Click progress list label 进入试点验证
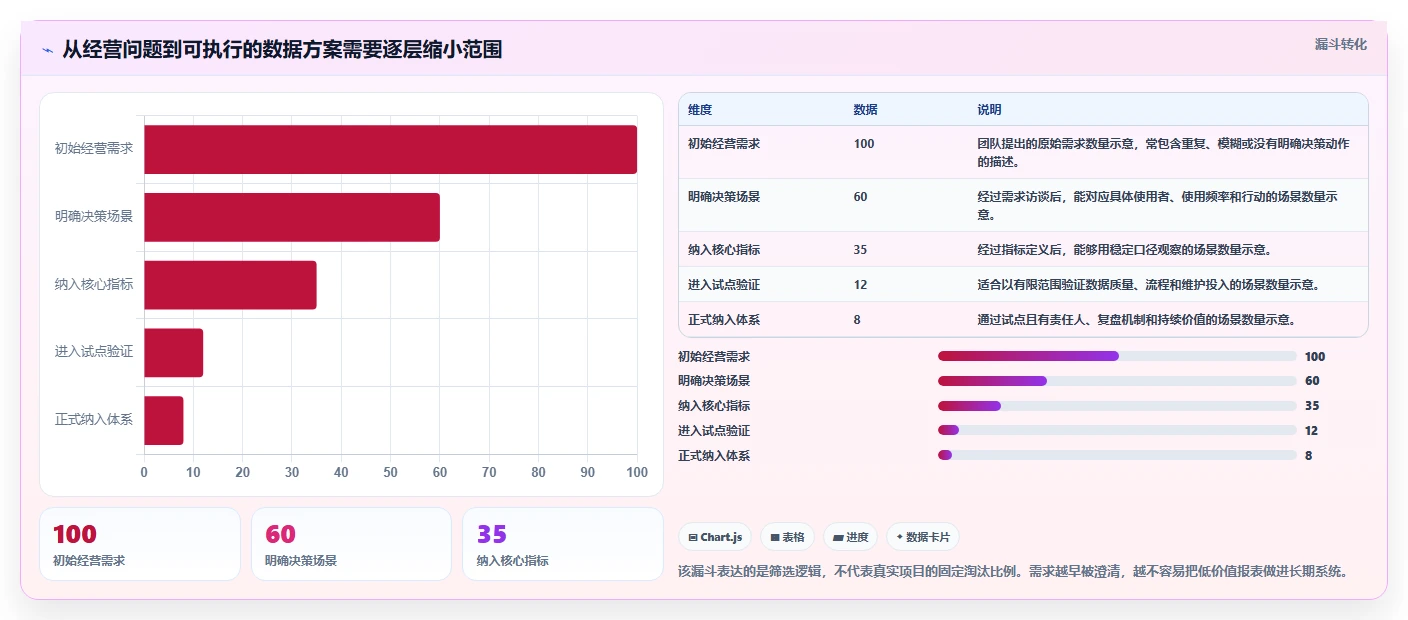This screenshot has height=620, width=1408. [714, 431]
